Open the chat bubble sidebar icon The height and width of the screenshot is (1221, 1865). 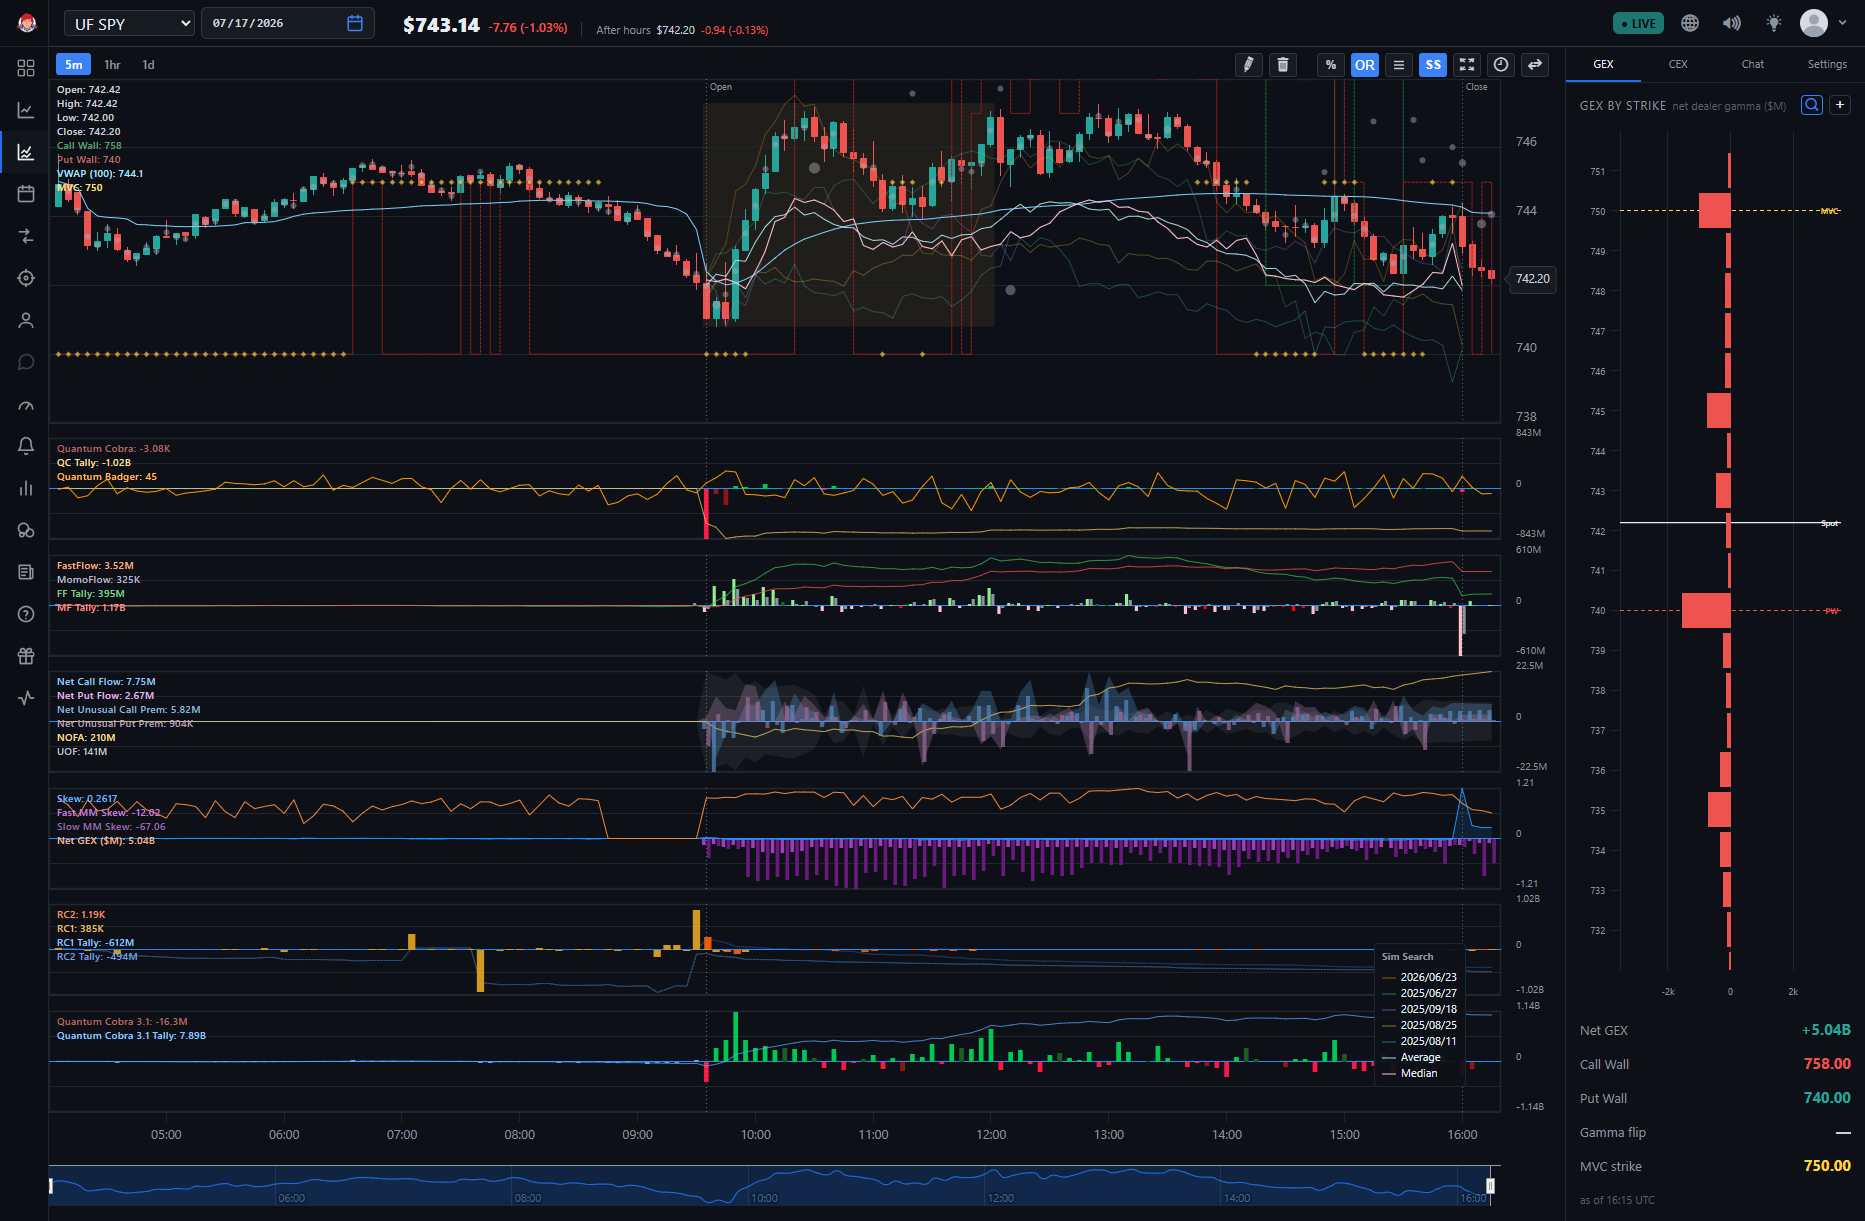click(26, 362)
